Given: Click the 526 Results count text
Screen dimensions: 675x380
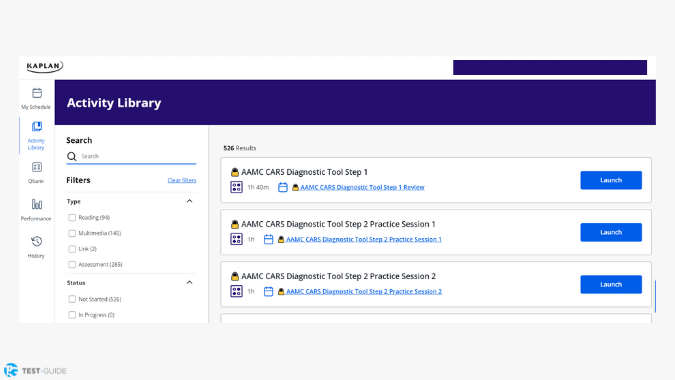Looking at the screenshot, I should click(x=240, y=148).
